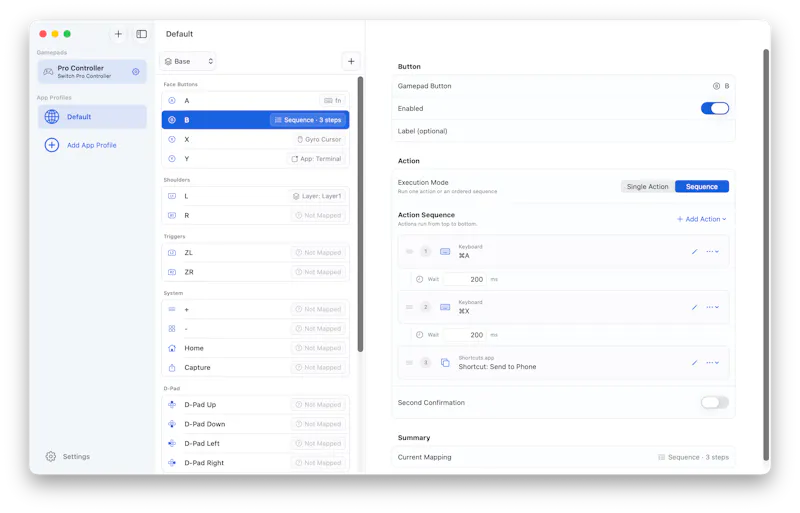Click the Pro Controller gamepad icon
This screenshot has width=800, height=513.
click(48, 72)
